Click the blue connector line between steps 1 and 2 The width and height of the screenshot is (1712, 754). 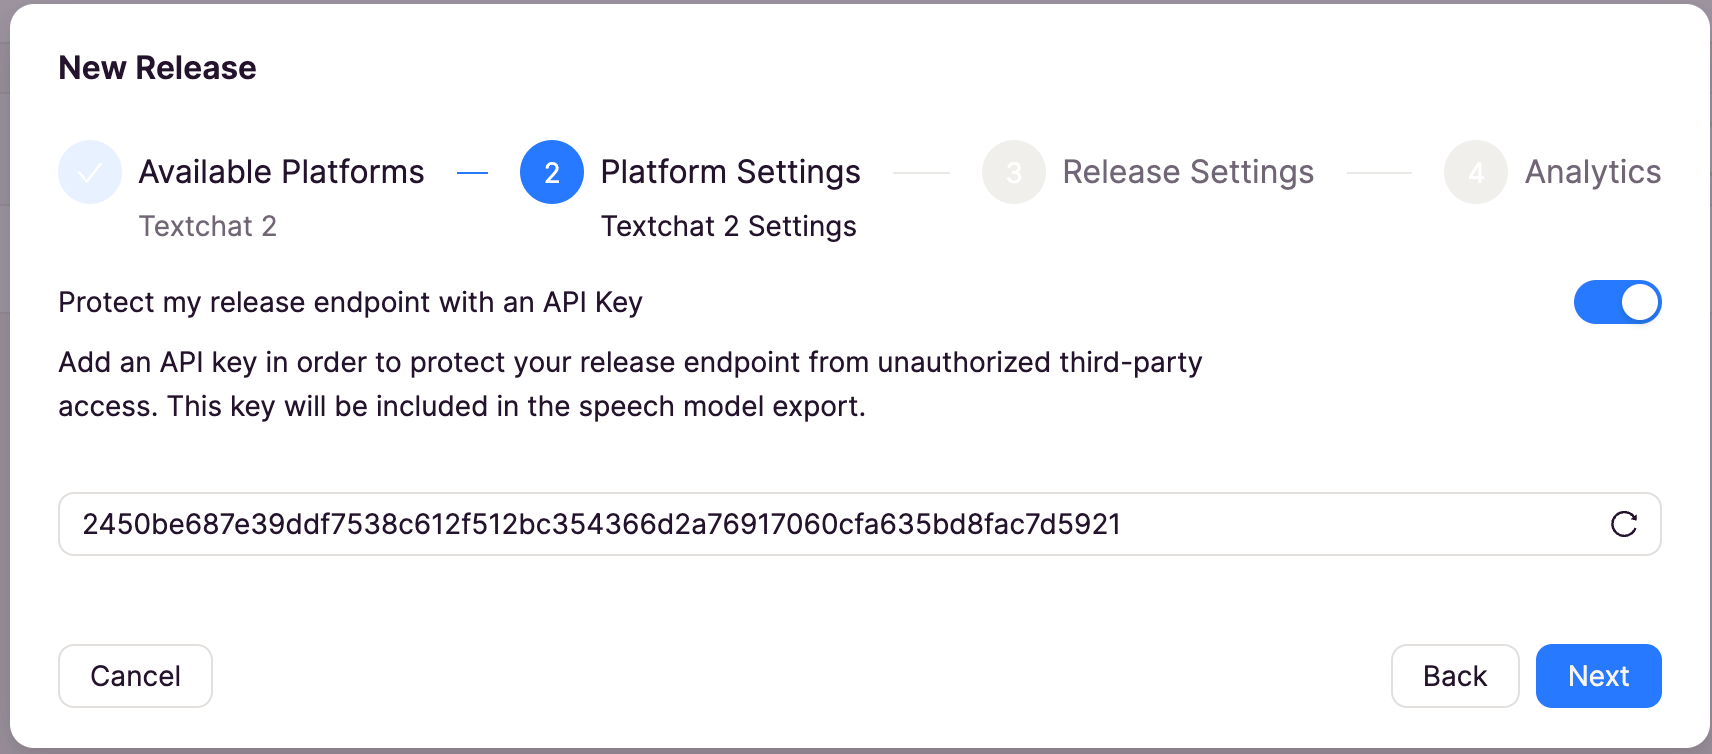coord(472,173)
